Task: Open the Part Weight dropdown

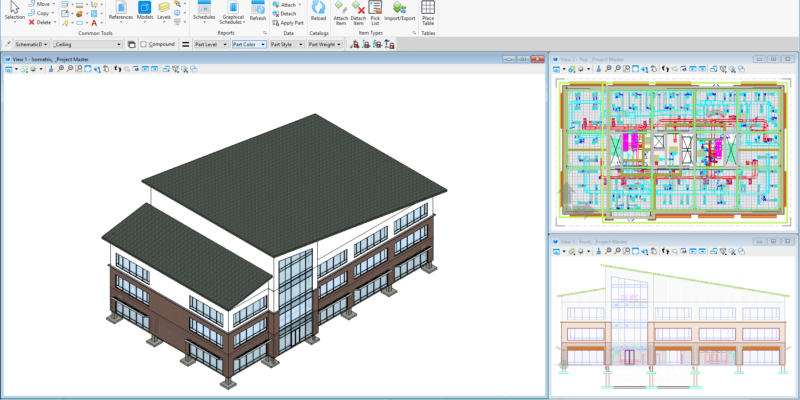Action: 325,44
